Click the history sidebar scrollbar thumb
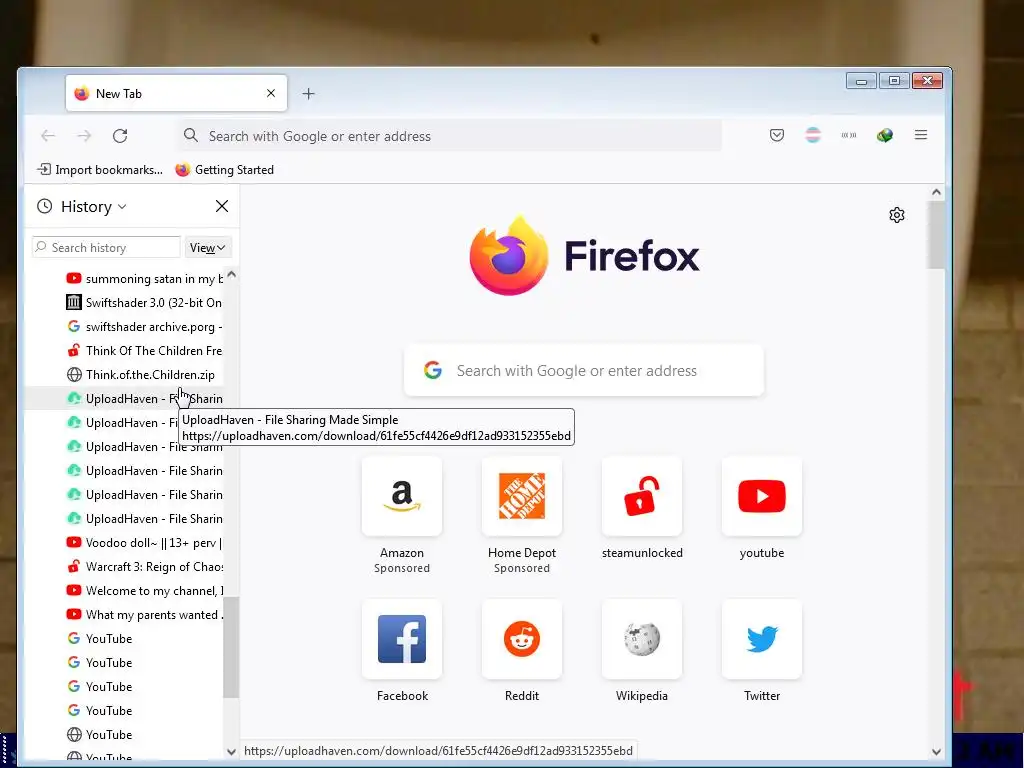The height and width of the screenshot is (768, 1024). (x=231, y=647)
